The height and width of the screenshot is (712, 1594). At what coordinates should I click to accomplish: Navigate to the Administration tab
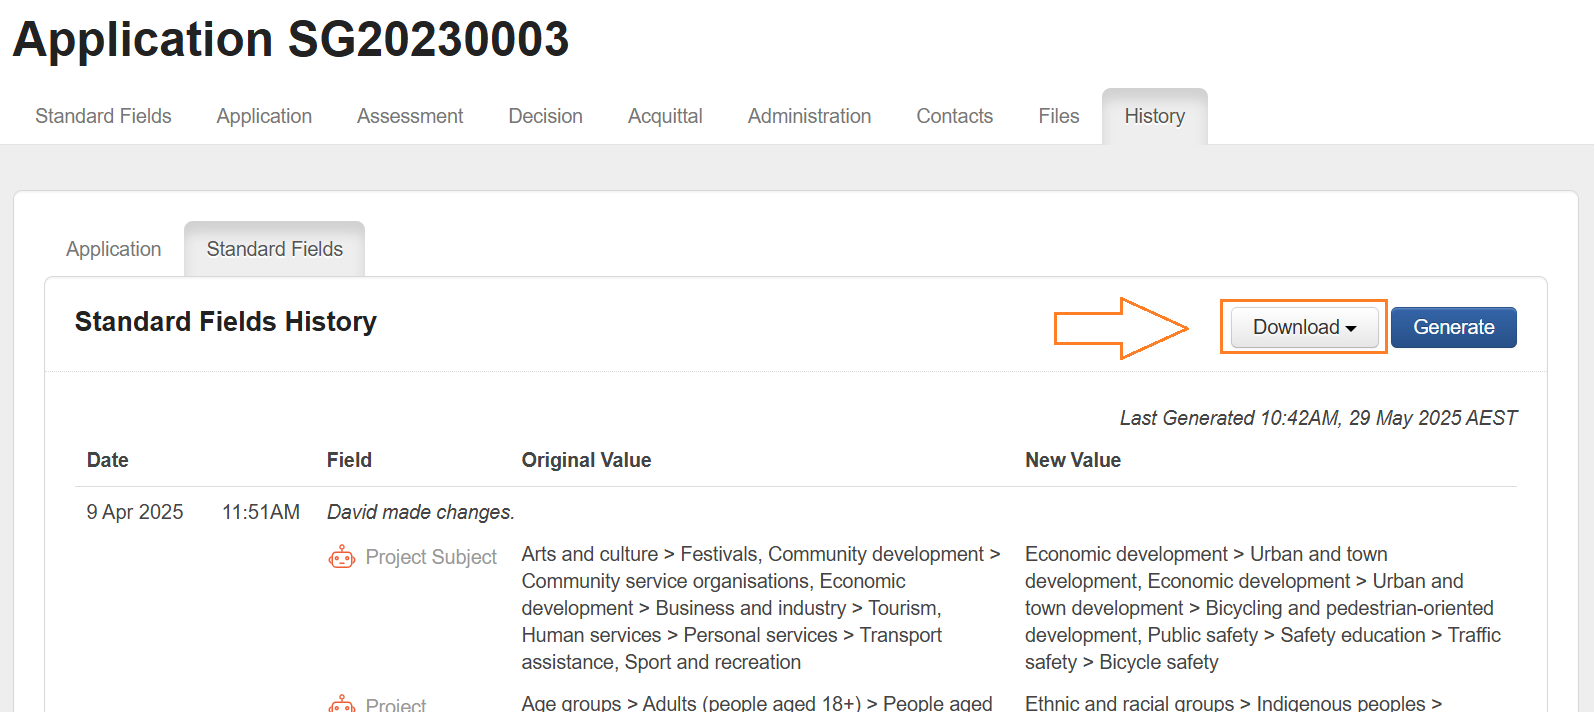(809, 116)
